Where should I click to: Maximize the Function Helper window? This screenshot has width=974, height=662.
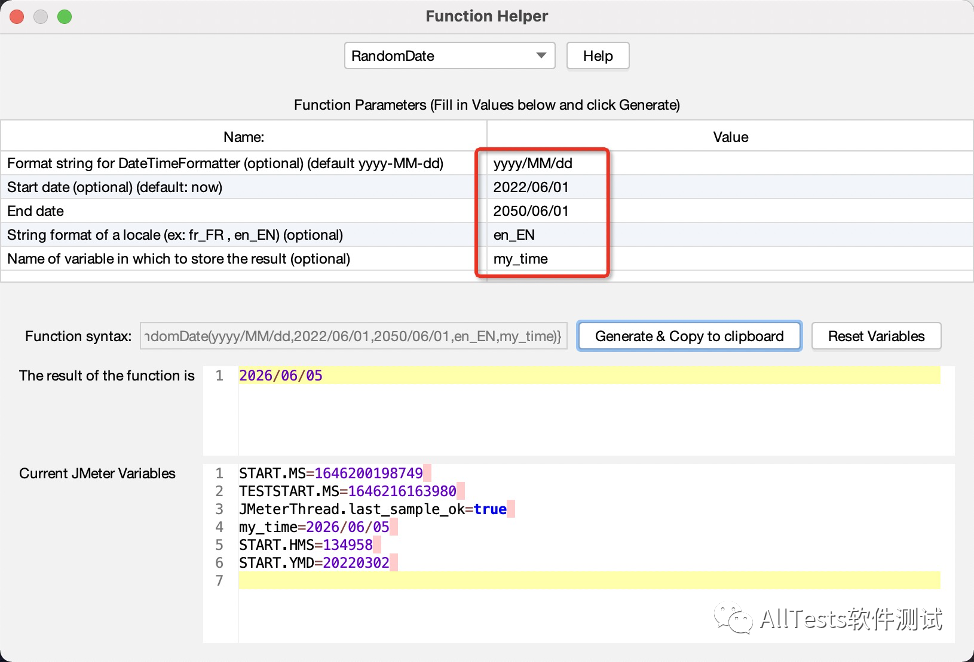[65, 17]
